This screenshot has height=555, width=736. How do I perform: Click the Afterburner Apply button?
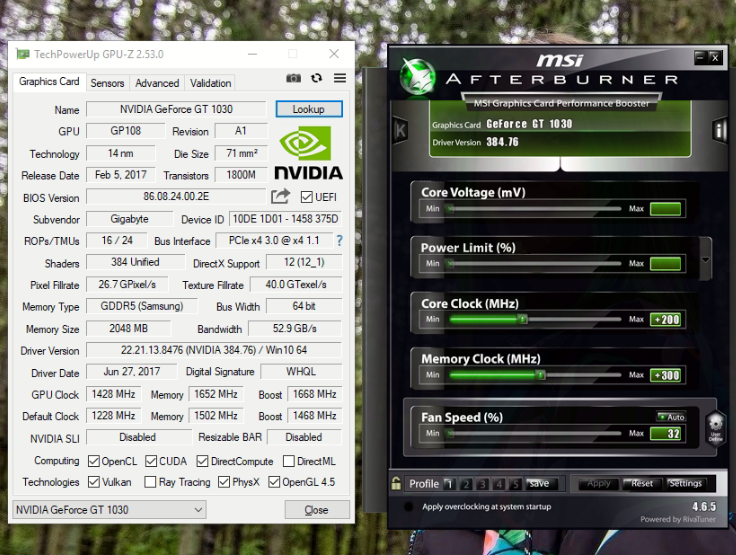[x=598, y=483]
